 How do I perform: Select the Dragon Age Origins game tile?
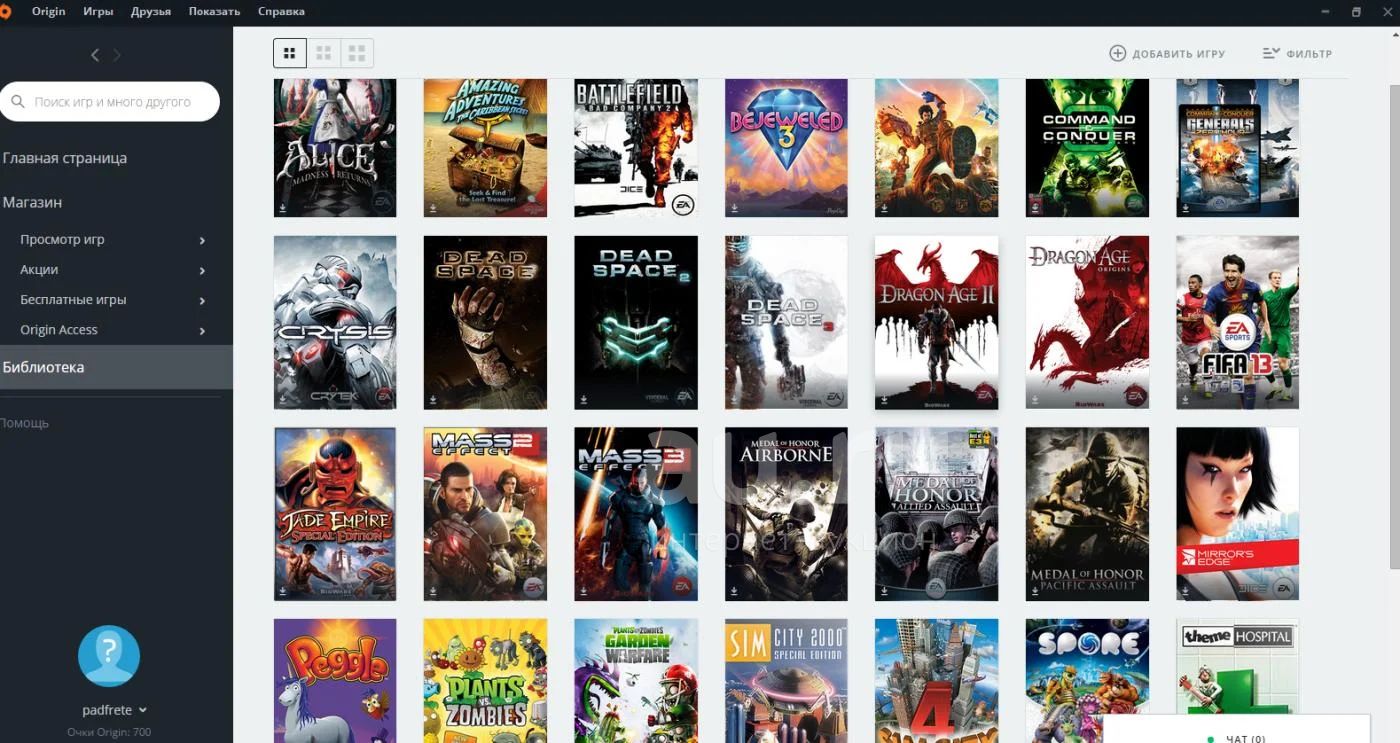(x=1087, y=322)
